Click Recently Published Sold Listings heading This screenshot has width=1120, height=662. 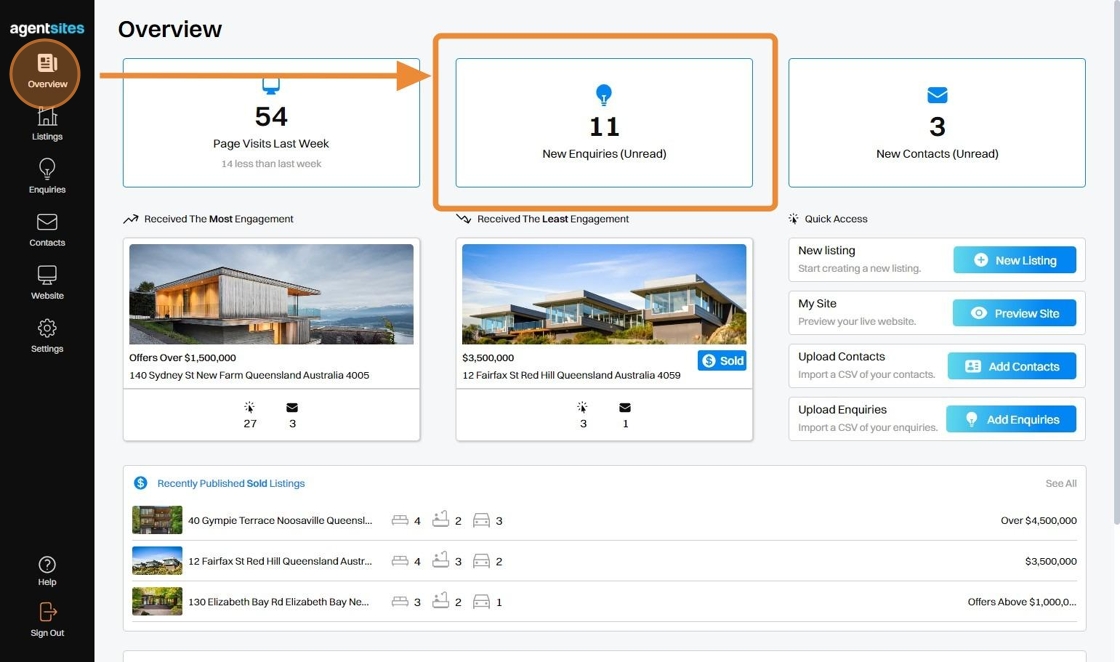pyautogui.click(x=231, y=483)
